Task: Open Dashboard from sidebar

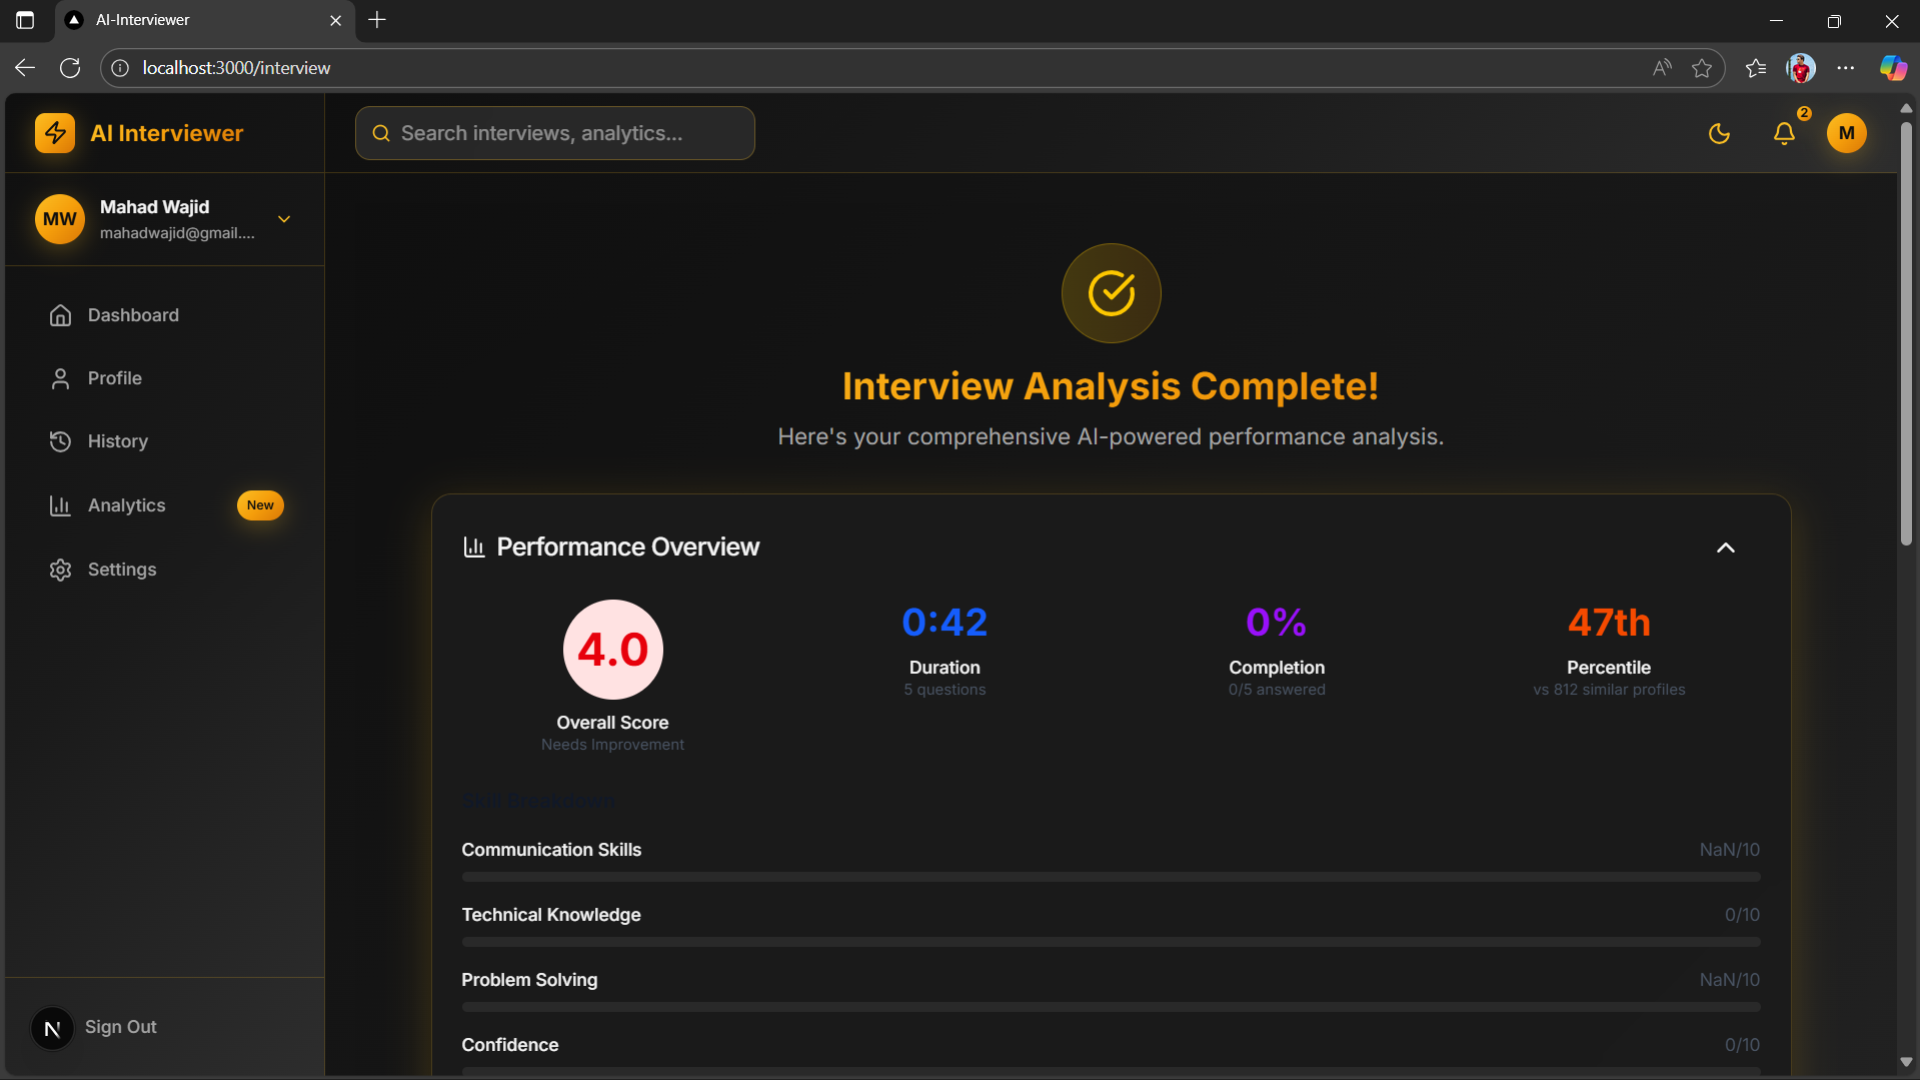Action: click(133, 315)
